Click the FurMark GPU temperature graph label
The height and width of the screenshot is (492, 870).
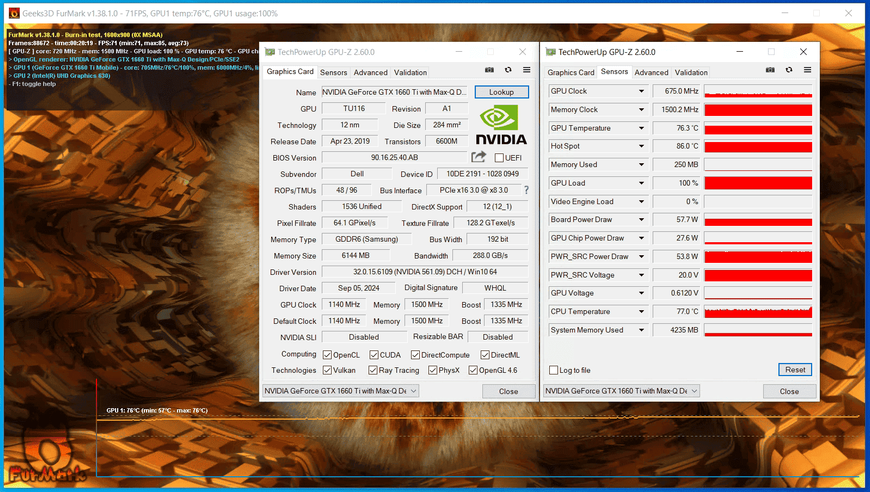157,410
